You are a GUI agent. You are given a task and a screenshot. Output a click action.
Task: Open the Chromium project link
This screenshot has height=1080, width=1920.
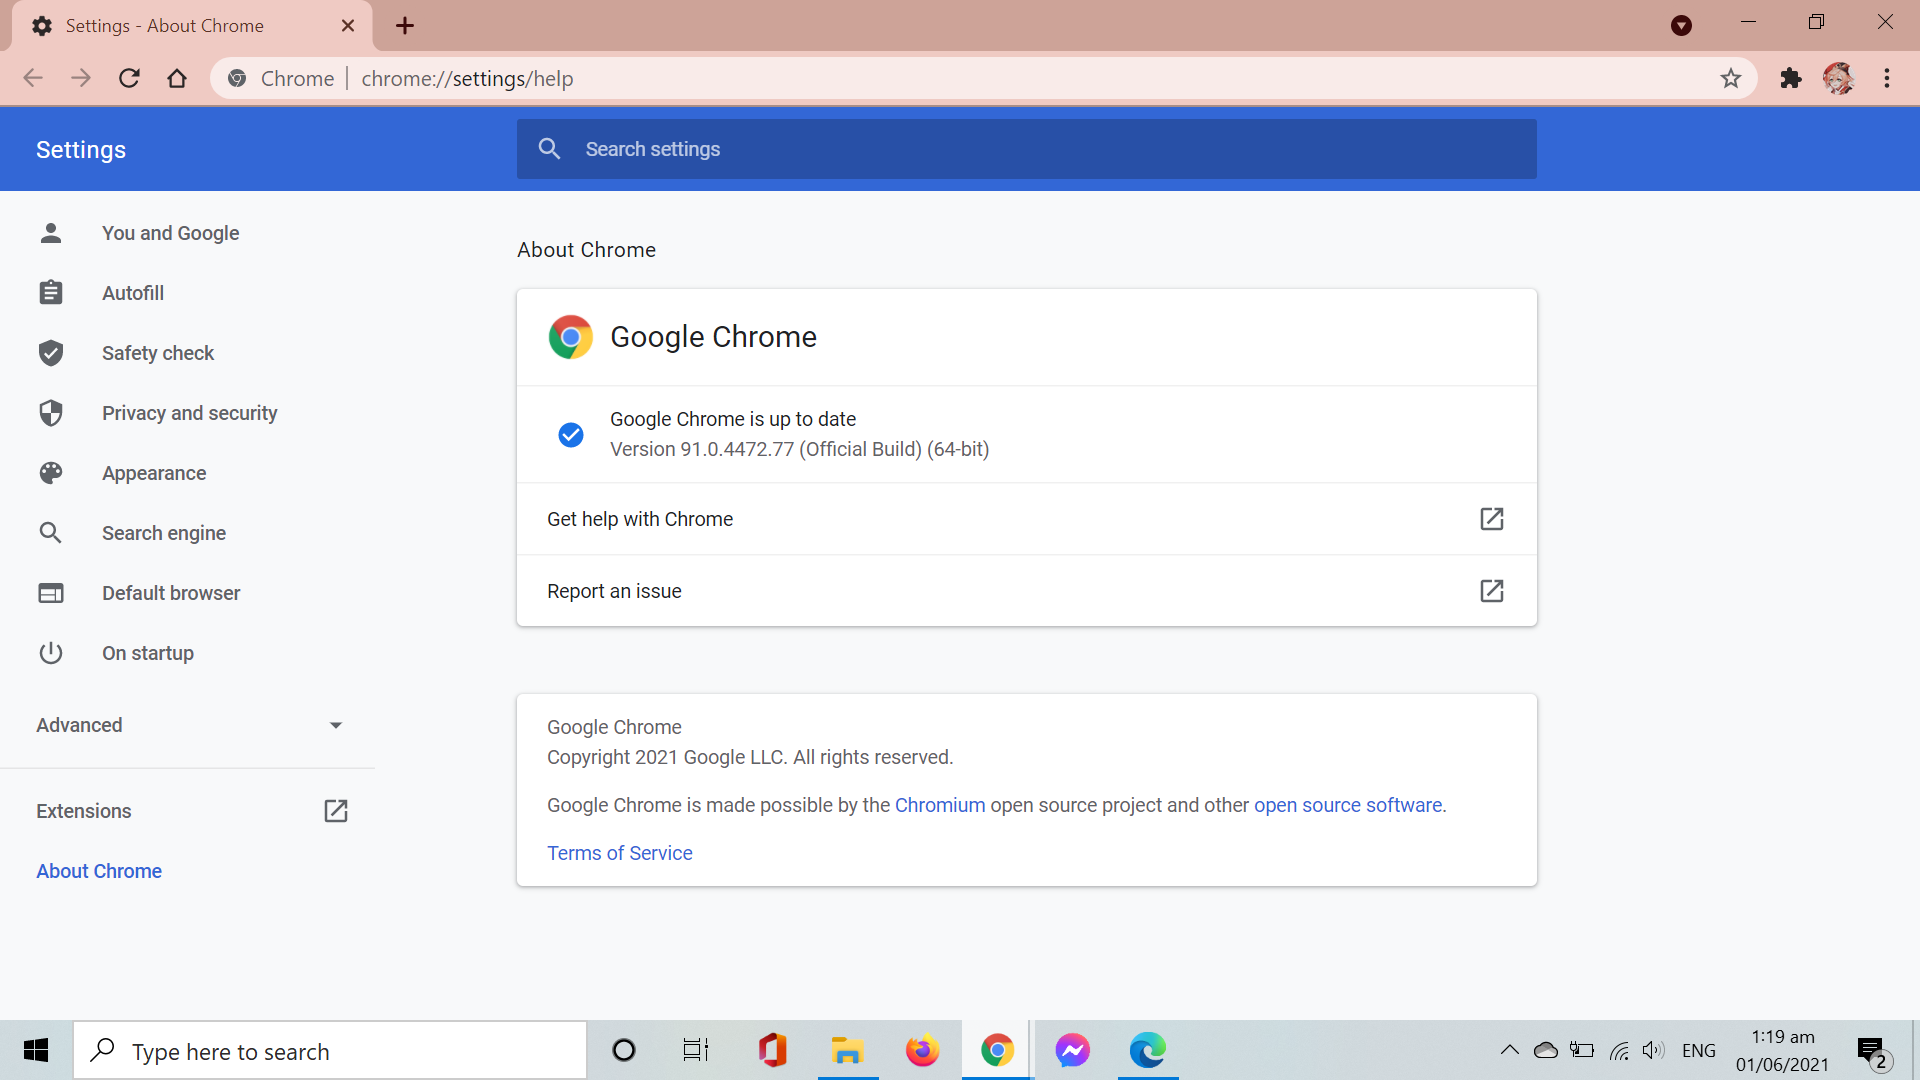click(x=939, y=805)
